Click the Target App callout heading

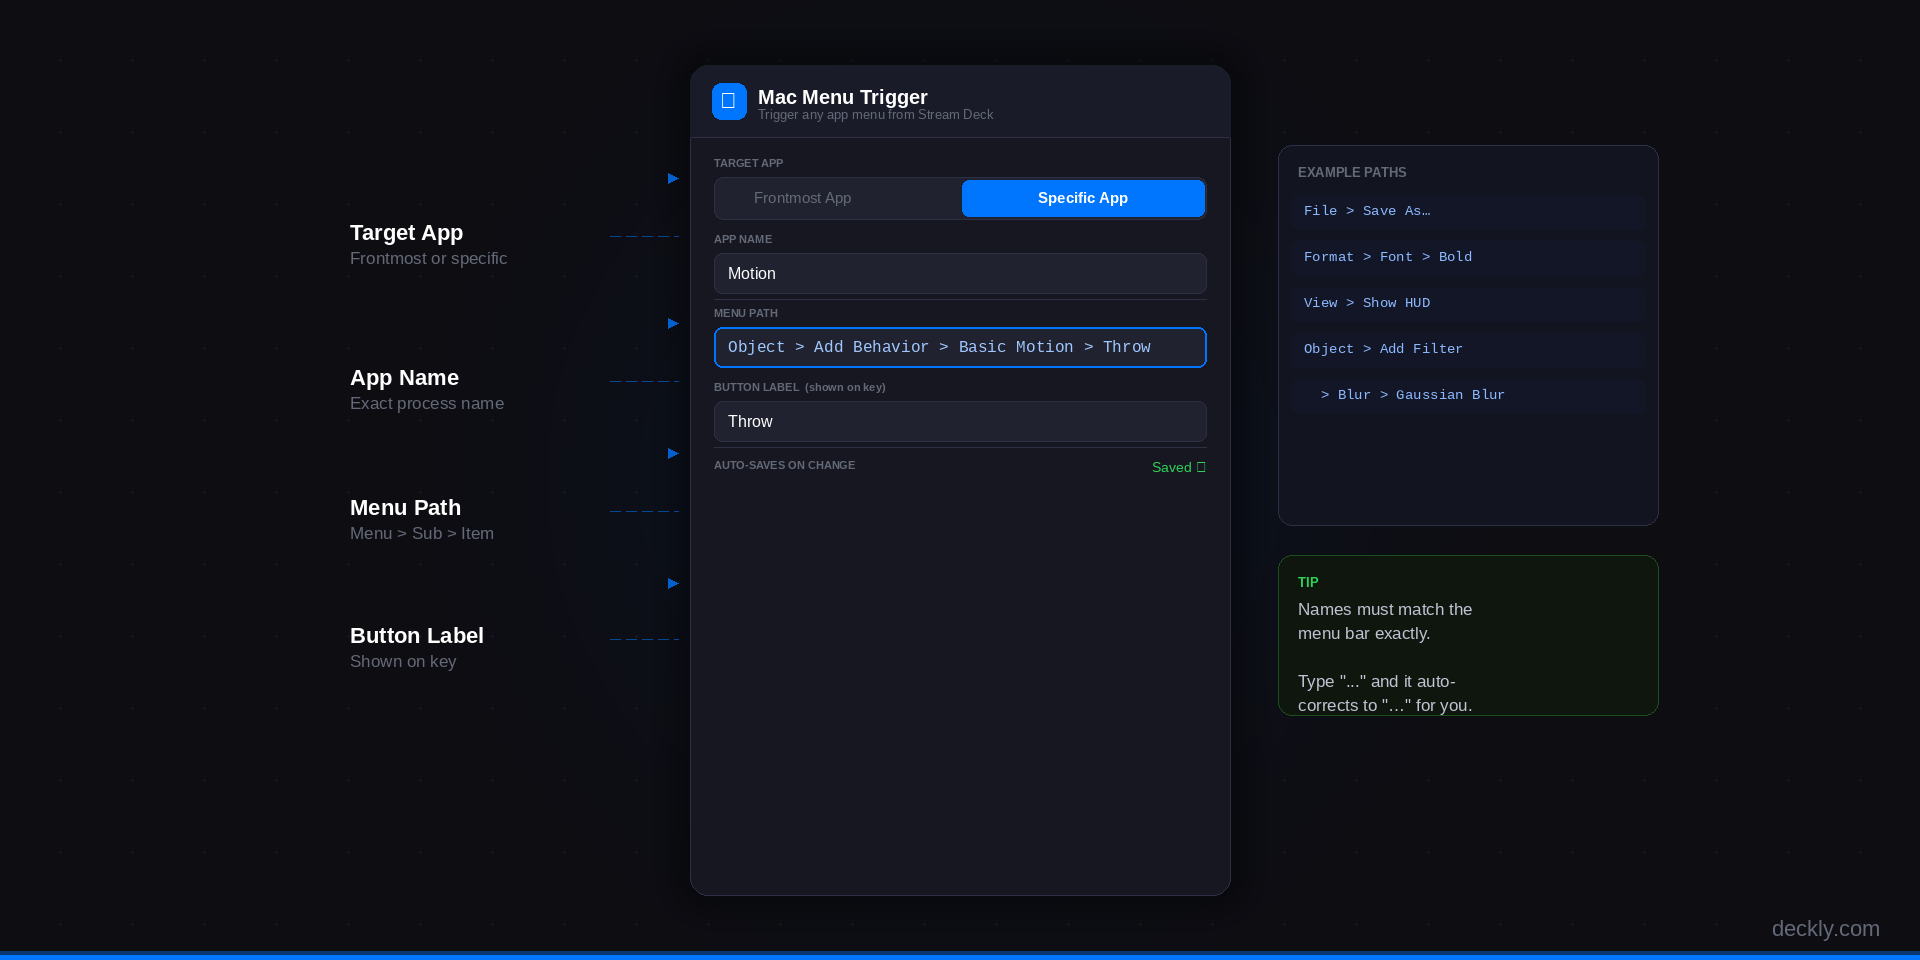[406, 233]
